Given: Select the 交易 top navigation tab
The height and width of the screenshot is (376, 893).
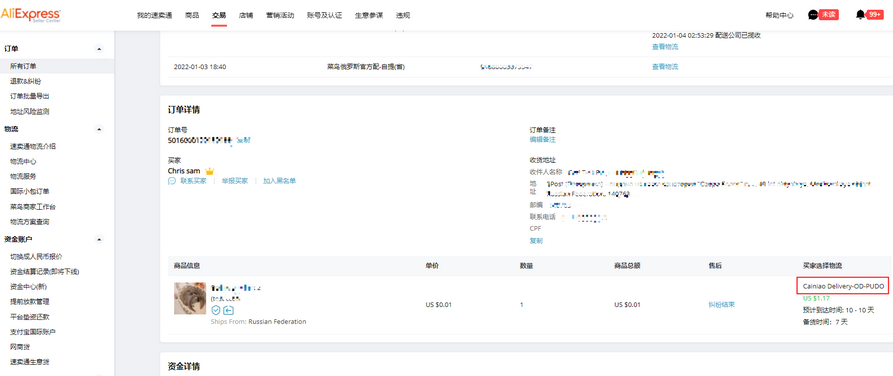Looking at the screenshot, I should tap(219, 15).
